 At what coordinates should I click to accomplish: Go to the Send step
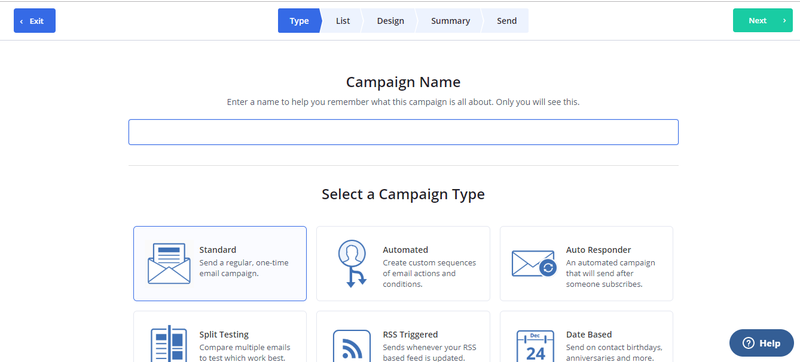tap(507, 21)
